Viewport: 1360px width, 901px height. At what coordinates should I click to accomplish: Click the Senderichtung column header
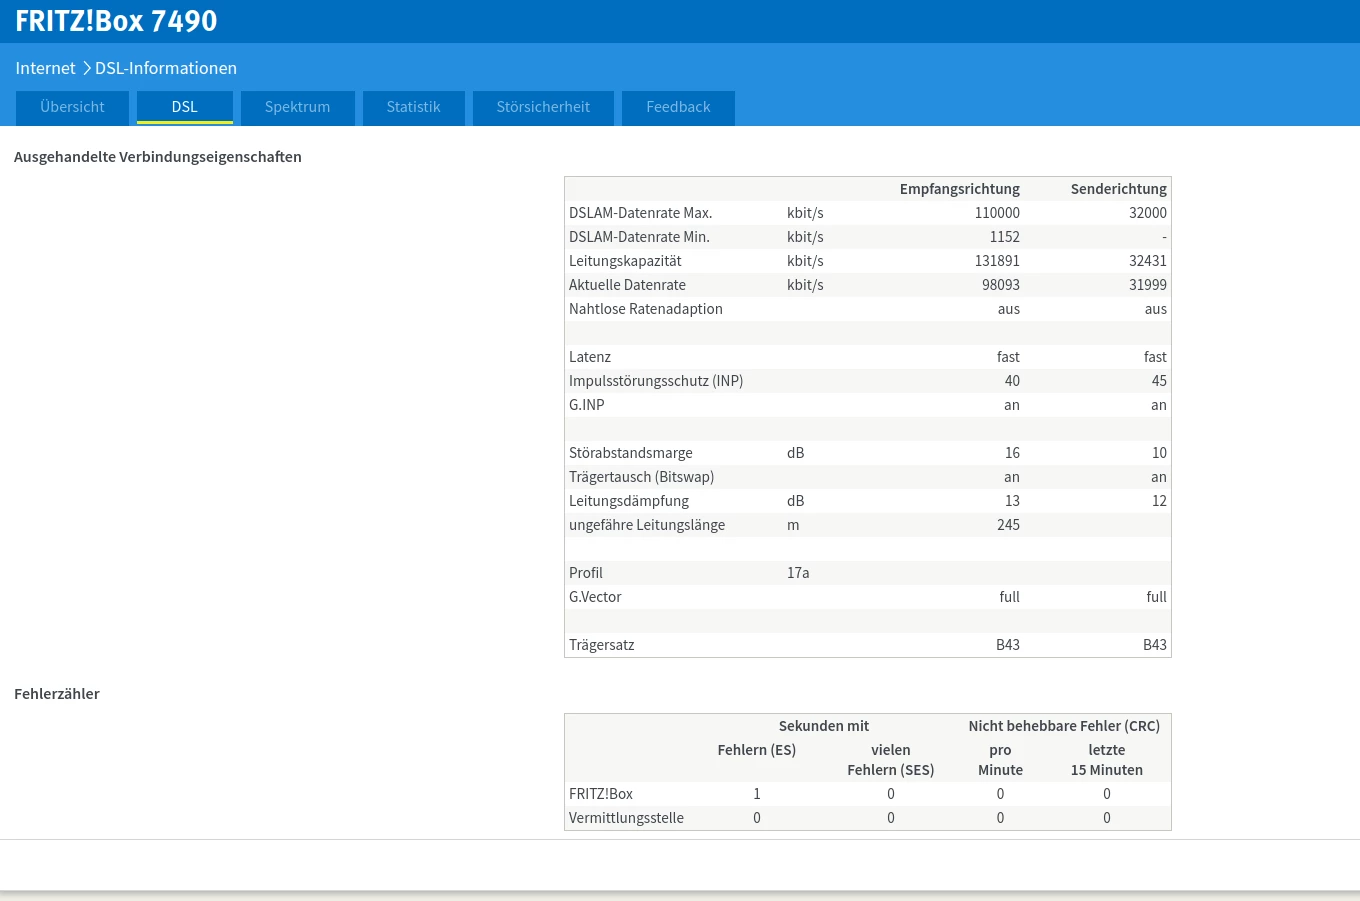(1118, 189)
